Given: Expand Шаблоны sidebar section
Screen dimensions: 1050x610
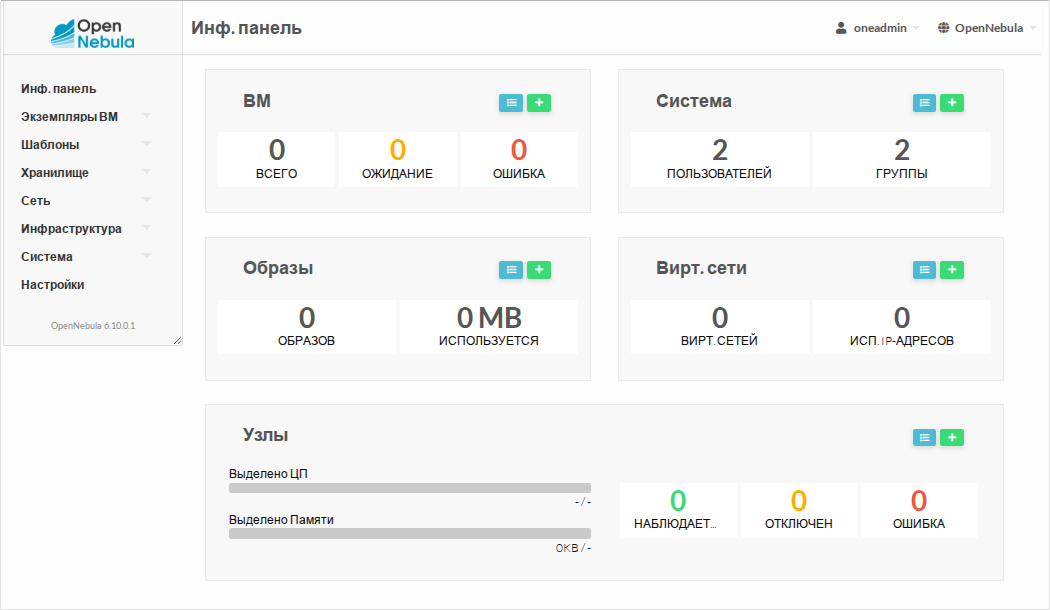Looking at the screenshot, I should pyautogui.click(x=85, y=145).
